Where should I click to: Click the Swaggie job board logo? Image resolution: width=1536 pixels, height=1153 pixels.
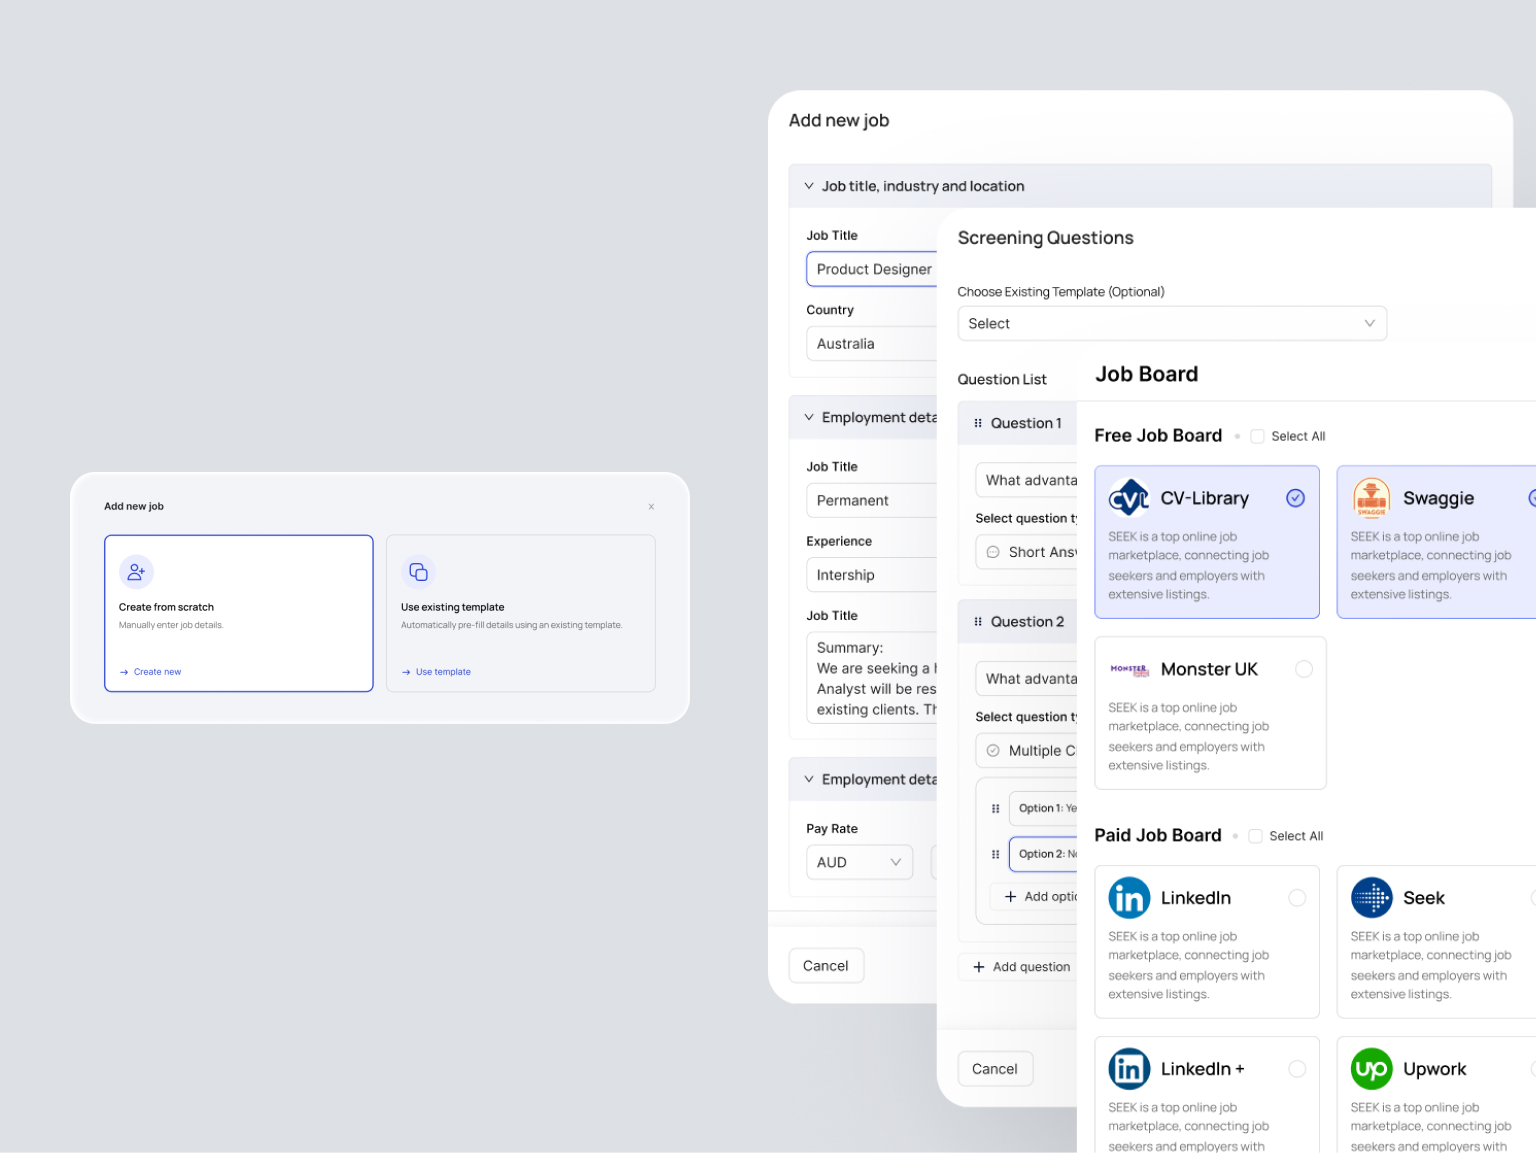tap(1371, 497)
